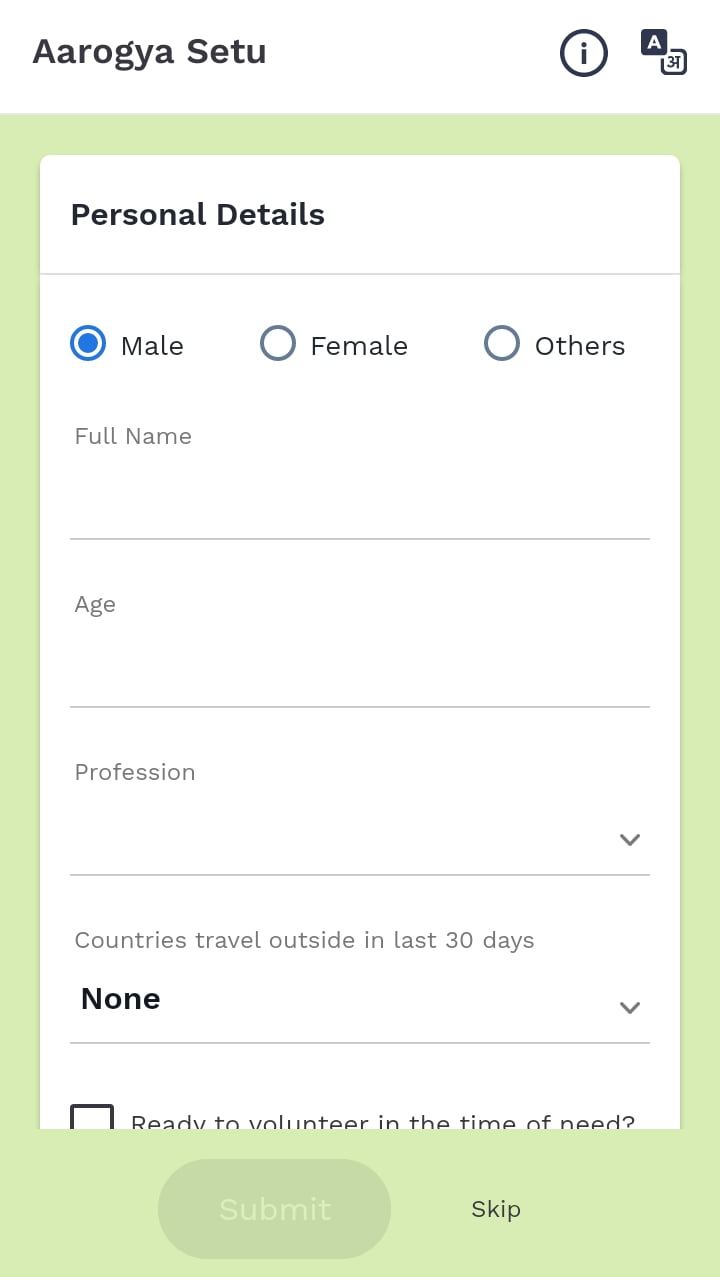
Task: Focus the Full Name input field
Action: [x=360, y=500]
